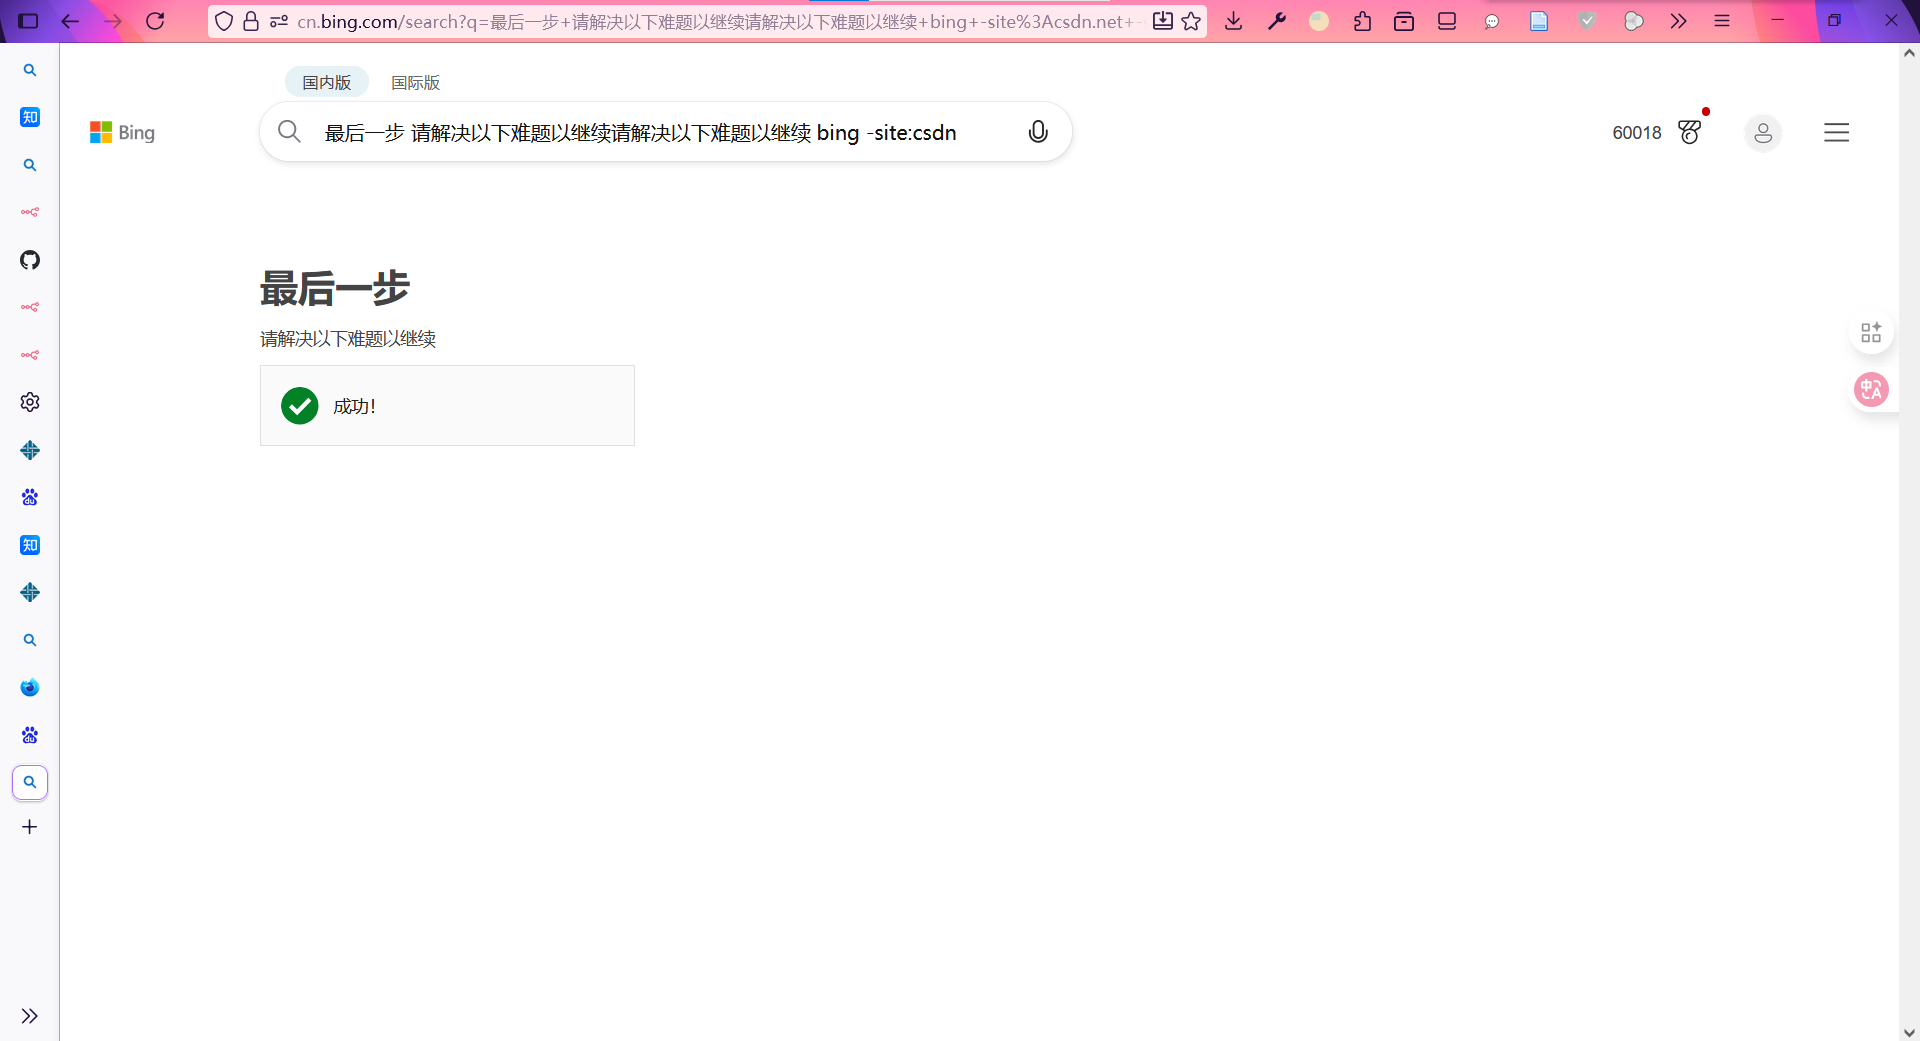This screenshot has height=1041, width=1920.
Task: Switch to the settings gear vertical tab
Action: (x=30, y=402)
